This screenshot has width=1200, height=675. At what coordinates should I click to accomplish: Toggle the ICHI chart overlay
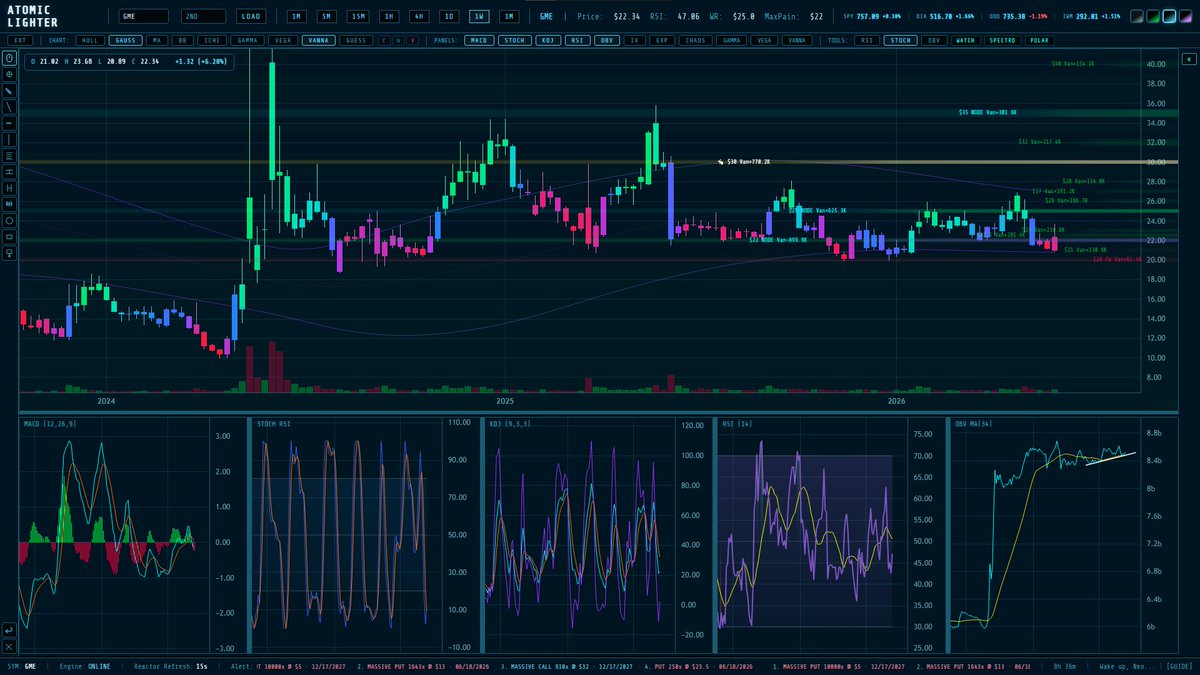(x=210, y=40)
